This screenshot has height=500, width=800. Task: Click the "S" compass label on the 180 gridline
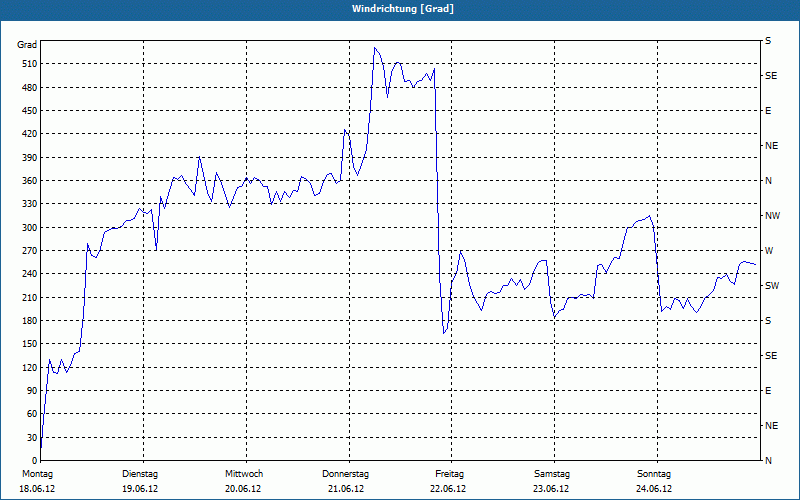pos(768,321)
